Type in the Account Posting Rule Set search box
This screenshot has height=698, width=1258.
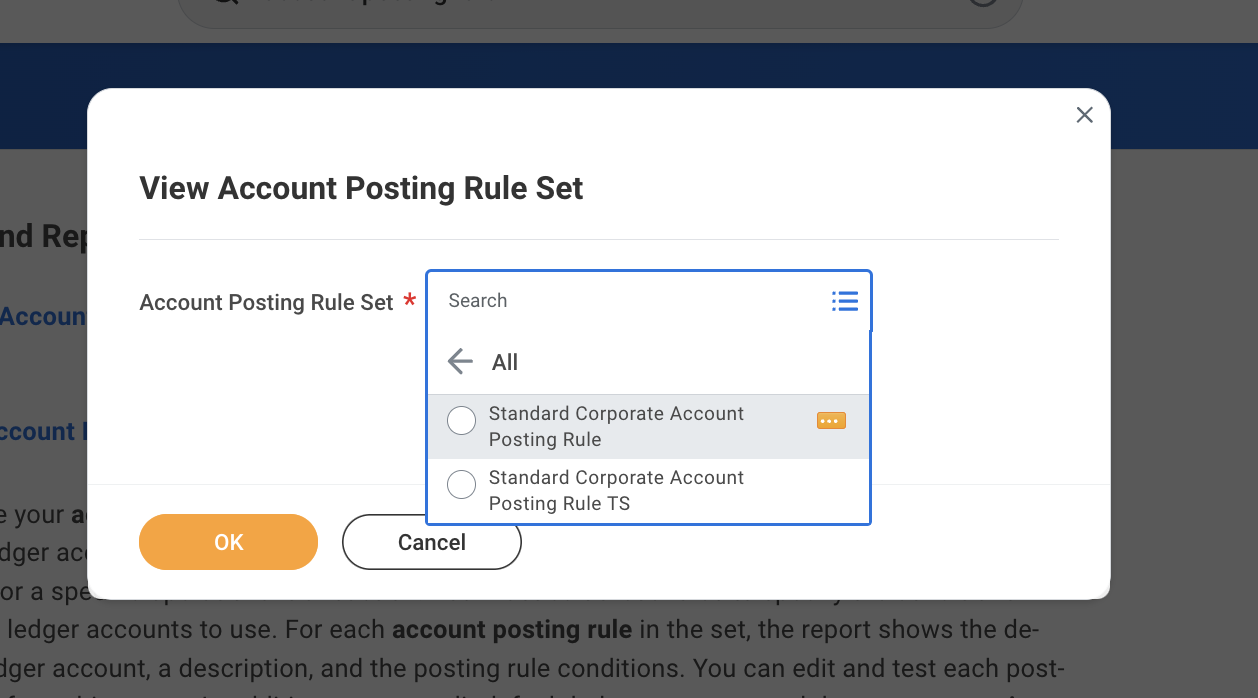pyautogui.click(x=630, y=301)
